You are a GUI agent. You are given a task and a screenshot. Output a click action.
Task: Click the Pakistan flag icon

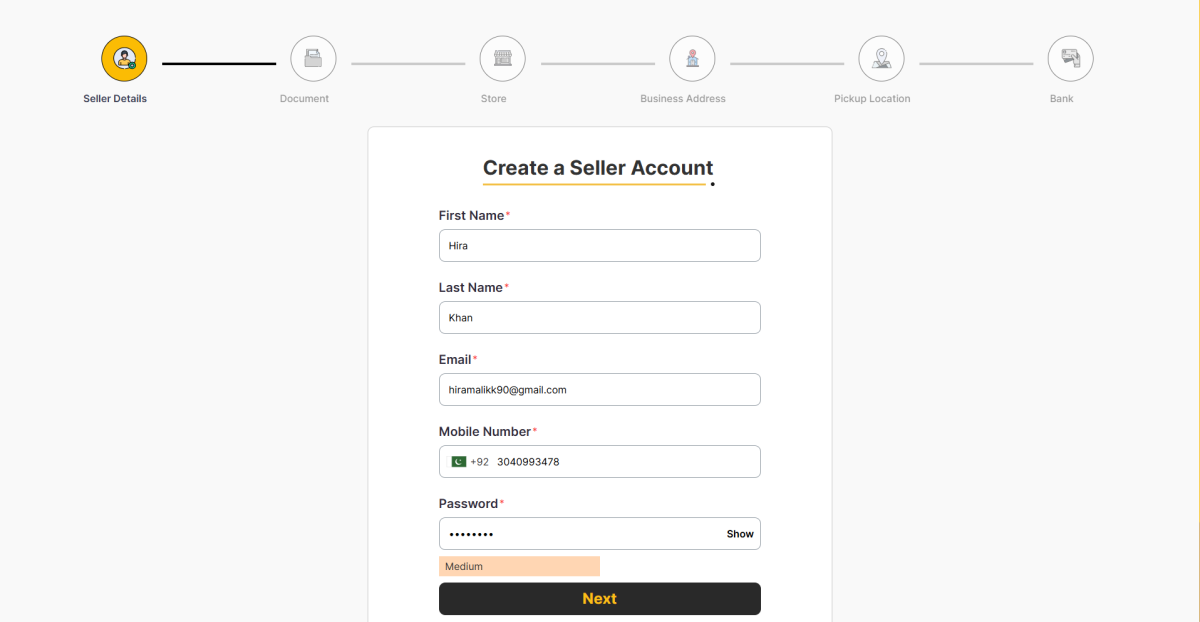click(x=459, y=462)
